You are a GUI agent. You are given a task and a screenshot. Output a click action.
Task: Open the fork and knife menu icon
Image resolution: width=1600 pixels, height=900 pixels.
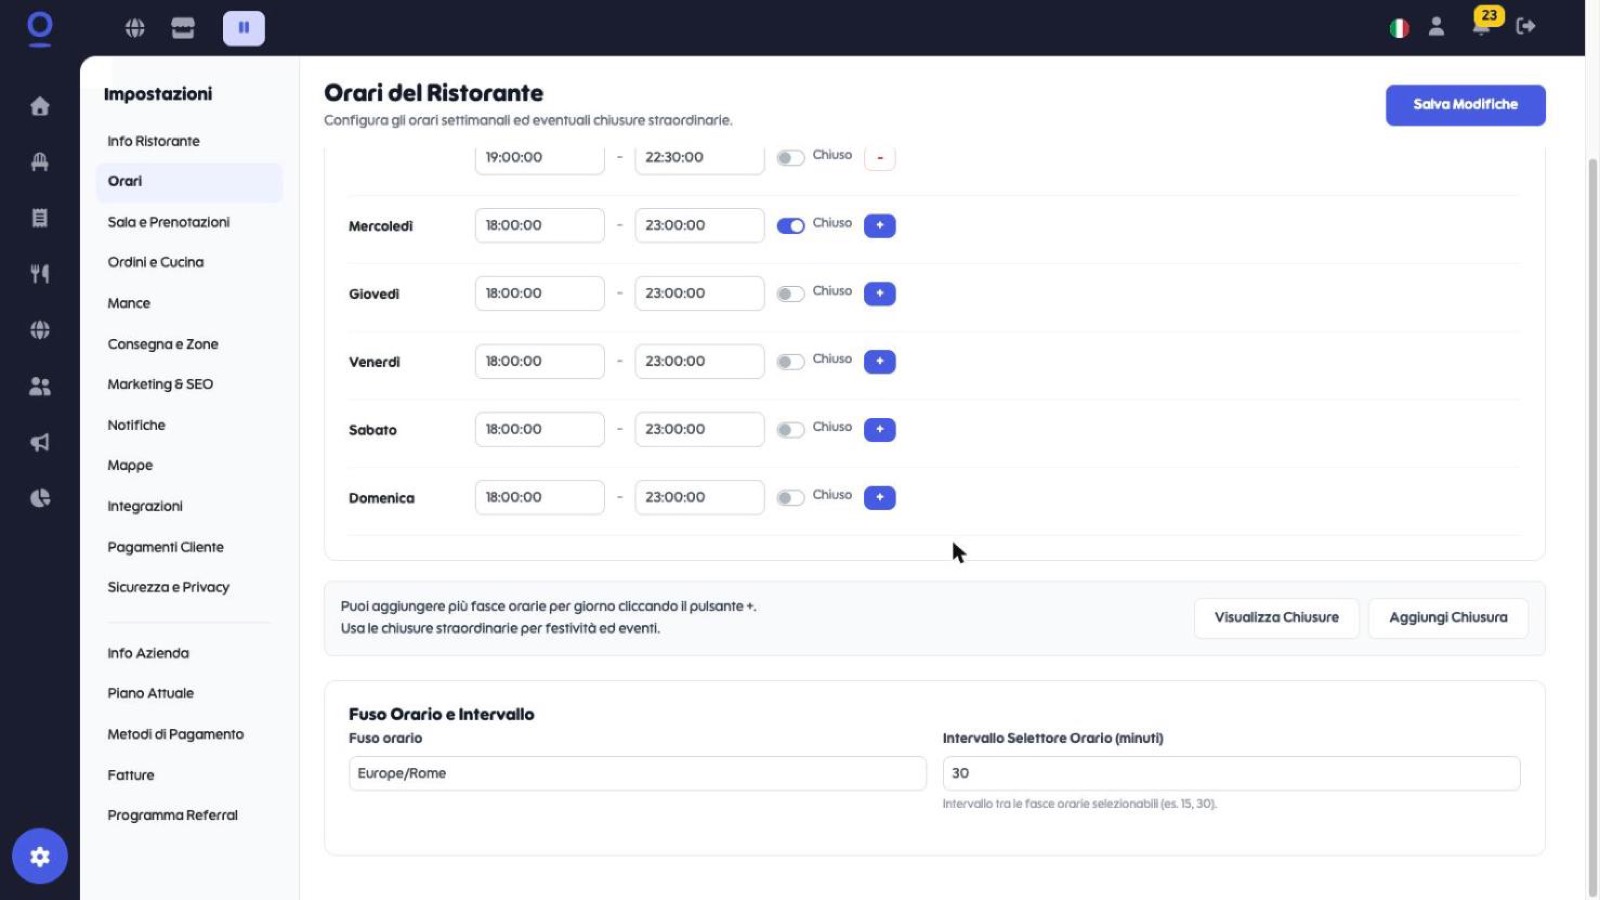click(x=40, y=274)
